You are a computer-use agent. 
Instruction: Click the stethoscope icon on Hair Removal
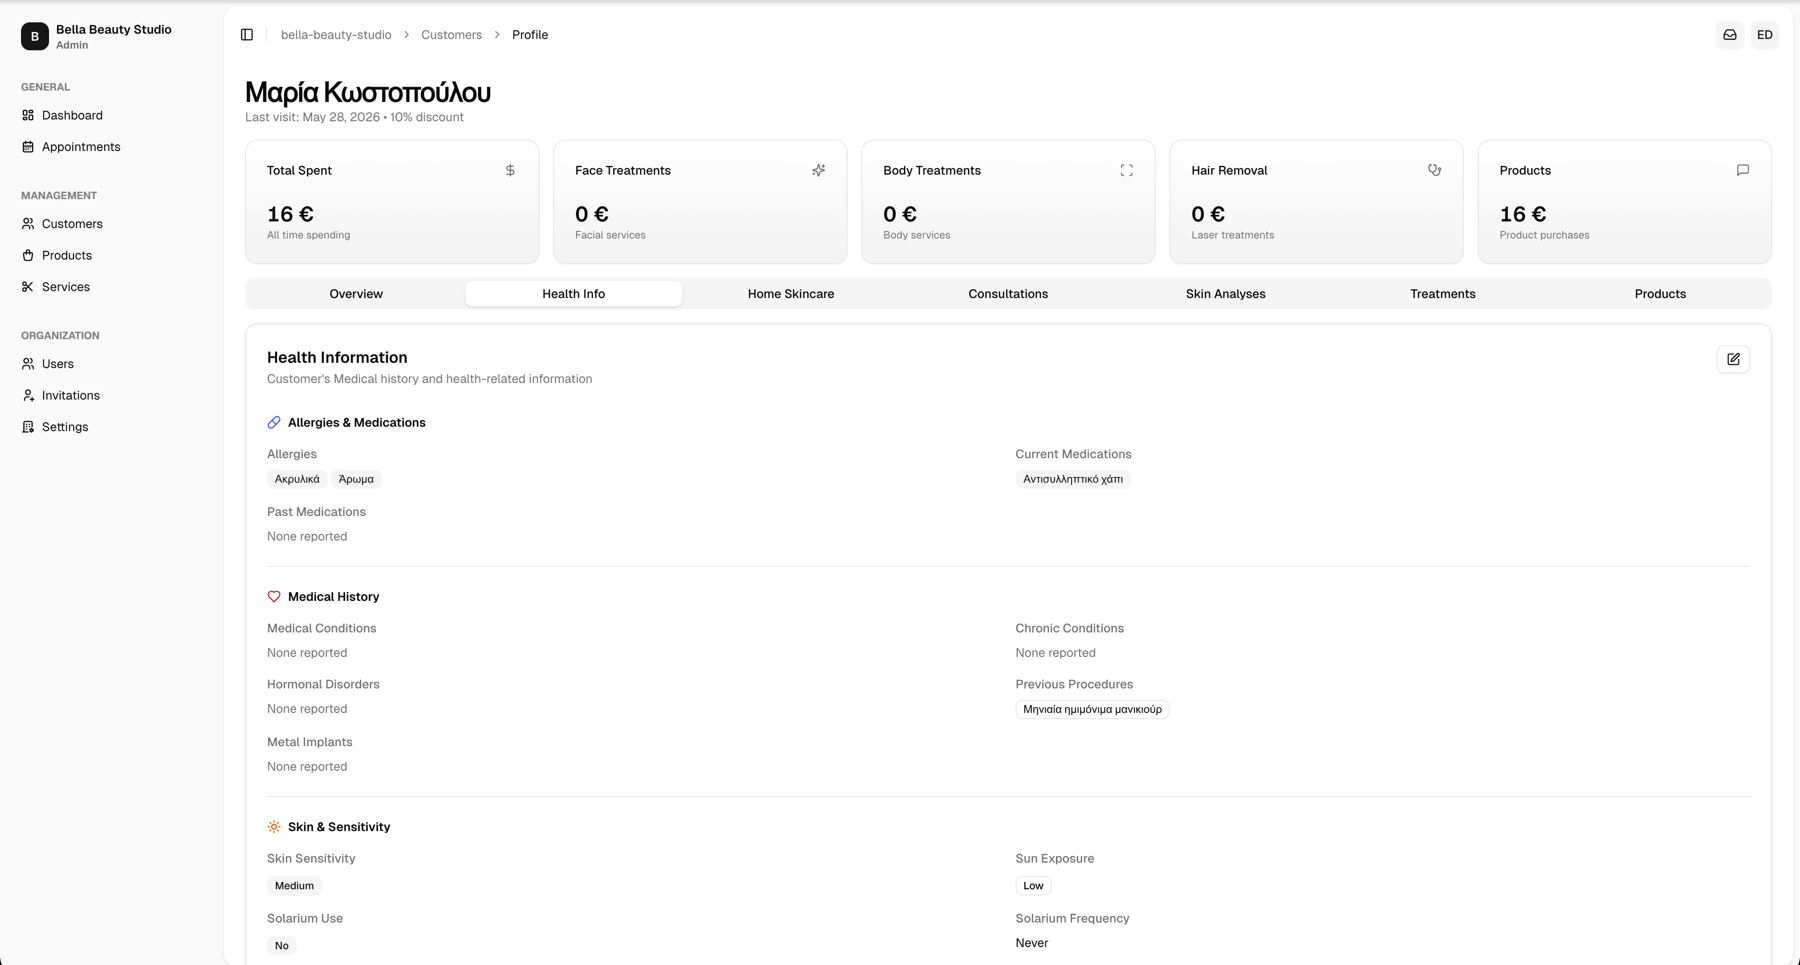click(1434, 171)
